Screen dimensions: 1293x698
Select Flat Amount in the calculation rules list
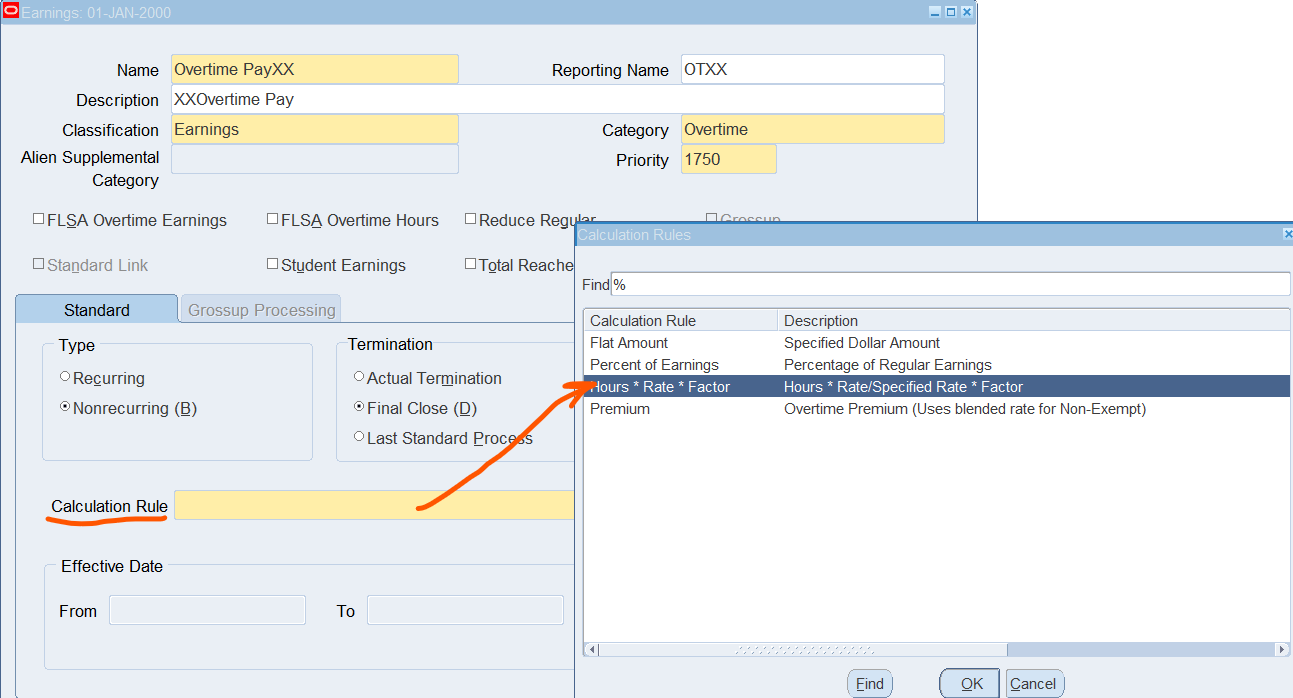629,343
